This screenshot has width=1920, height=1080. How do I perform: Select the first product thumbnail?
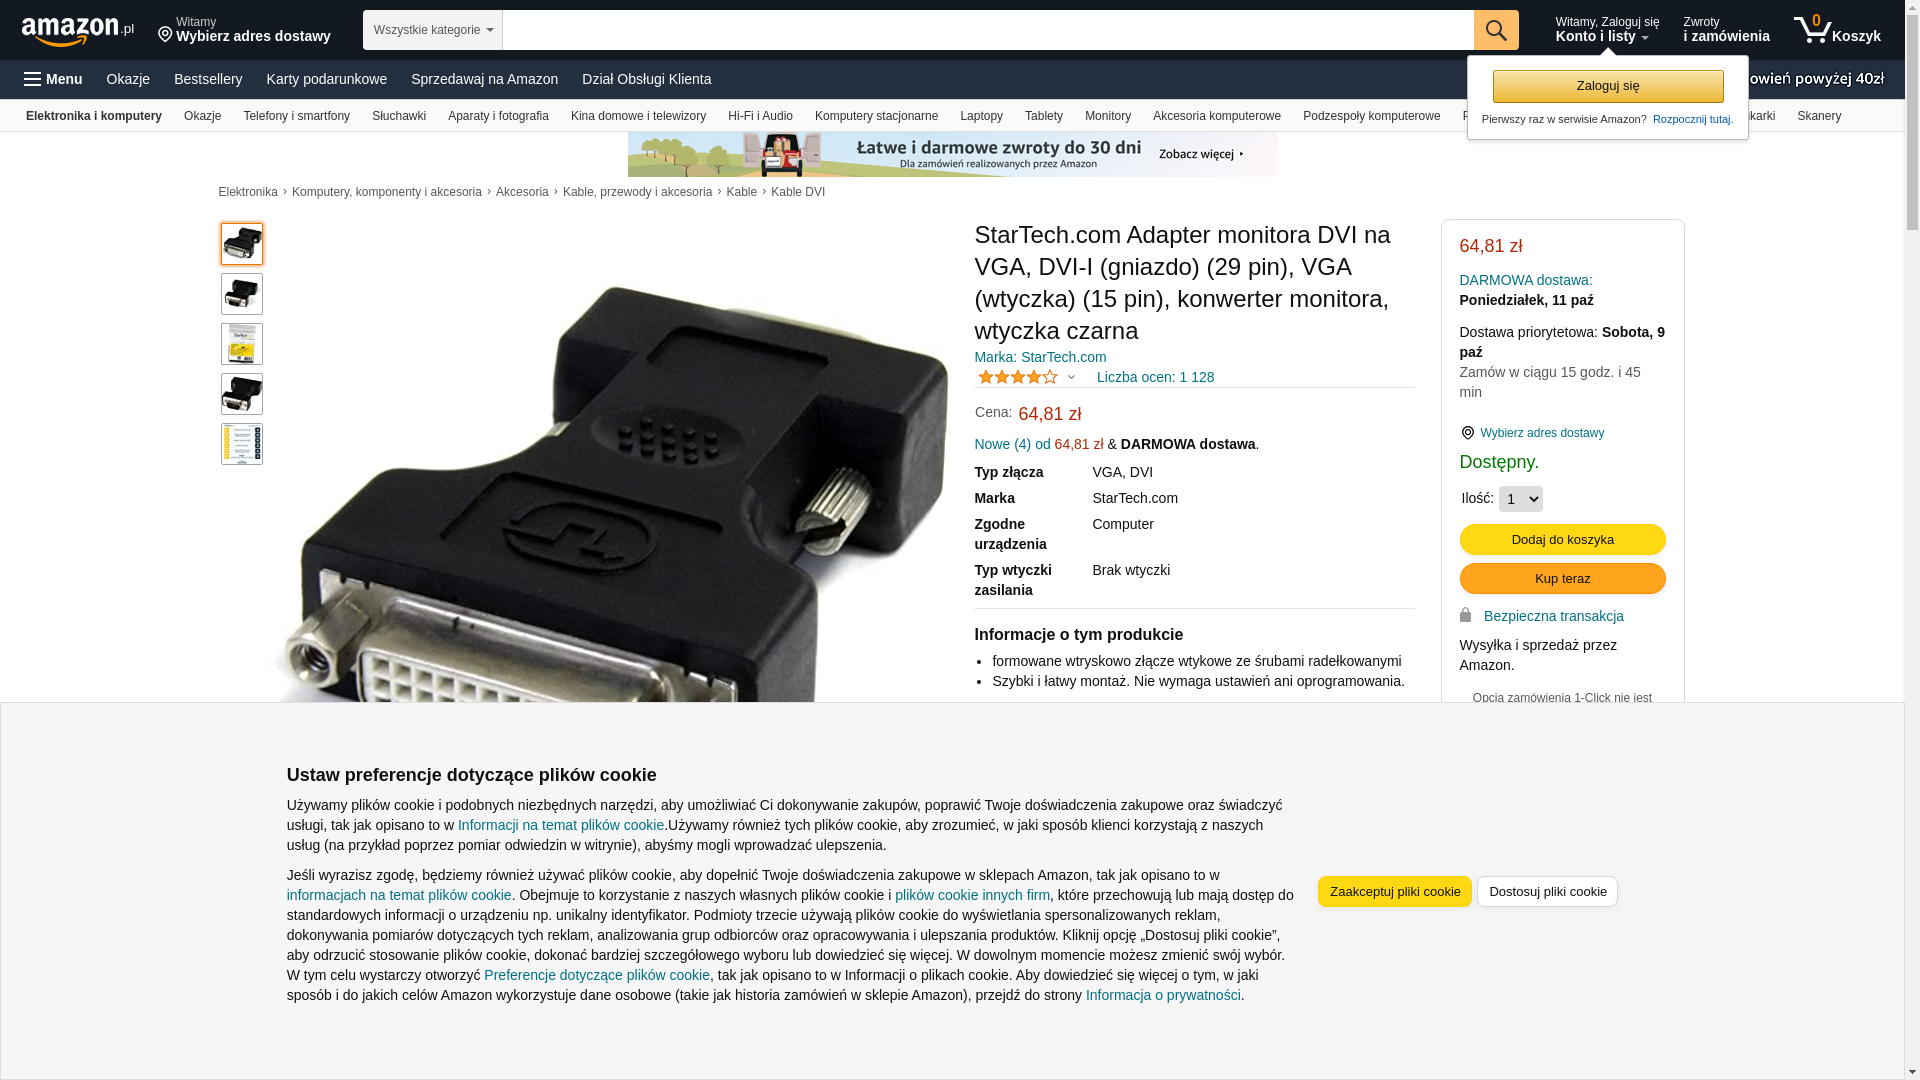[242, 244]
